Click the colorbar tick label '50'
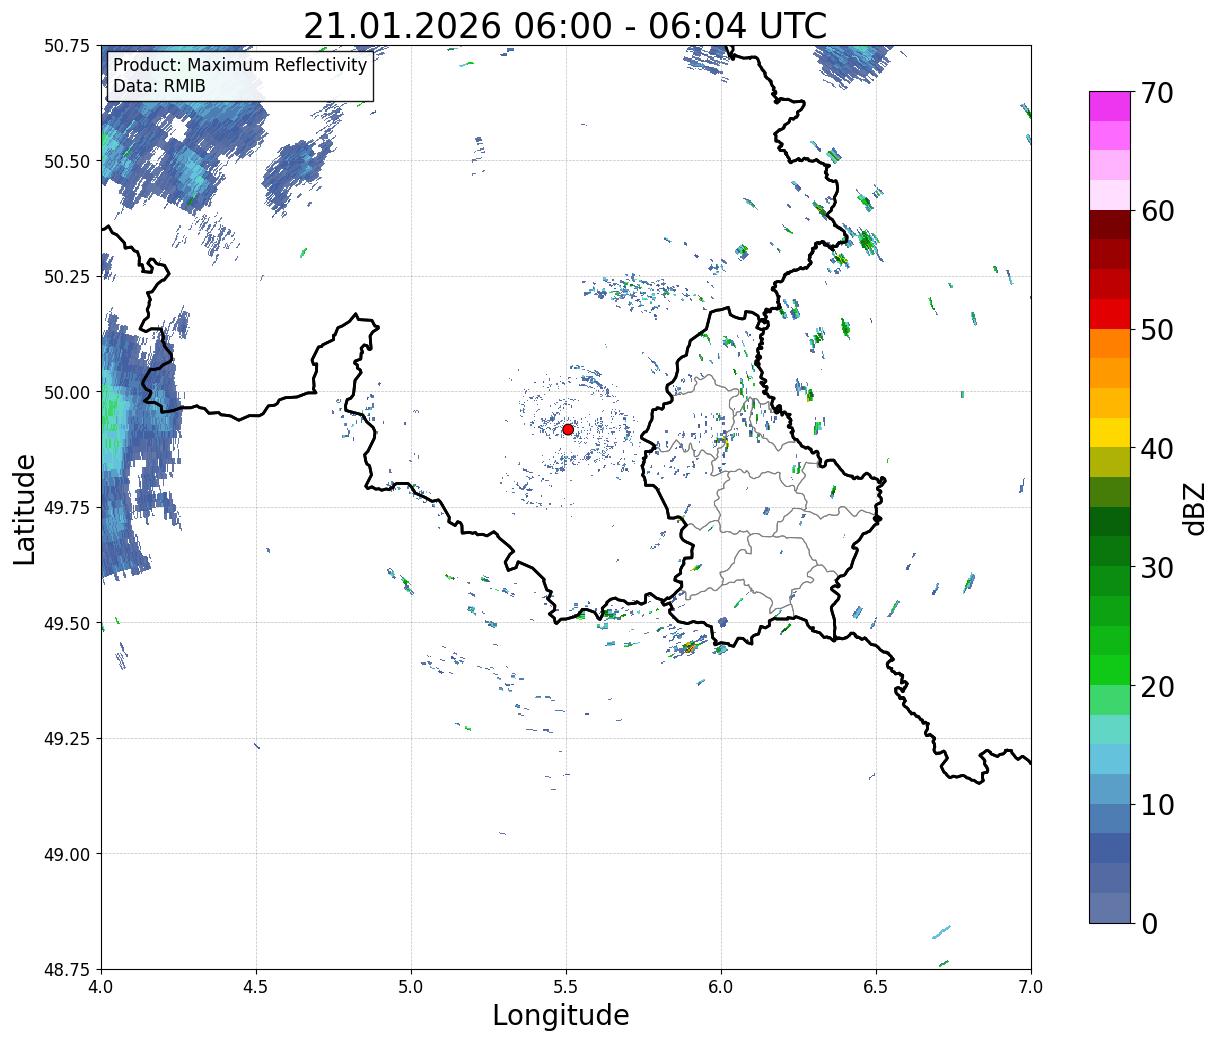 (x=1157, y=330)
